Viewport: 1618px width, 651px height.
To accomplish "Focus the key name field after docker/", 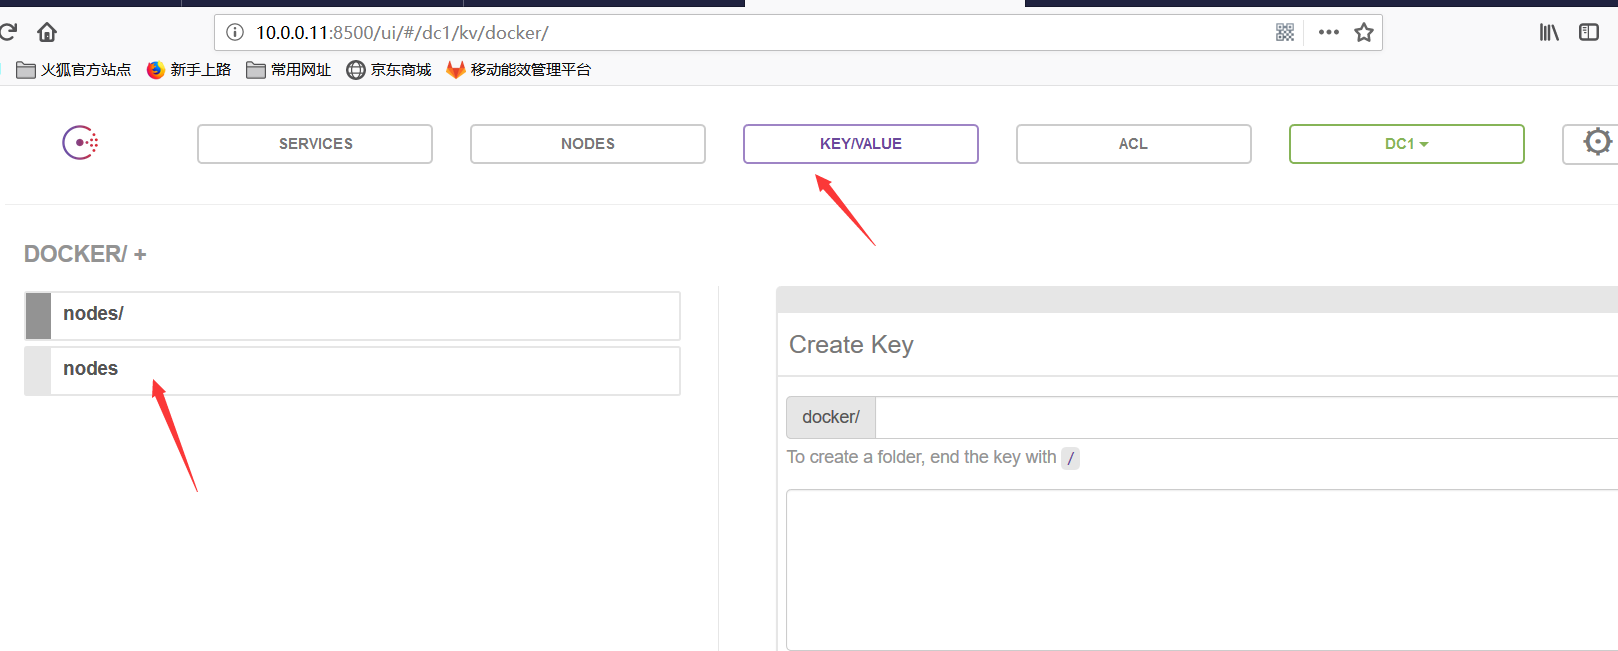I will click(x=1246, y=417).
